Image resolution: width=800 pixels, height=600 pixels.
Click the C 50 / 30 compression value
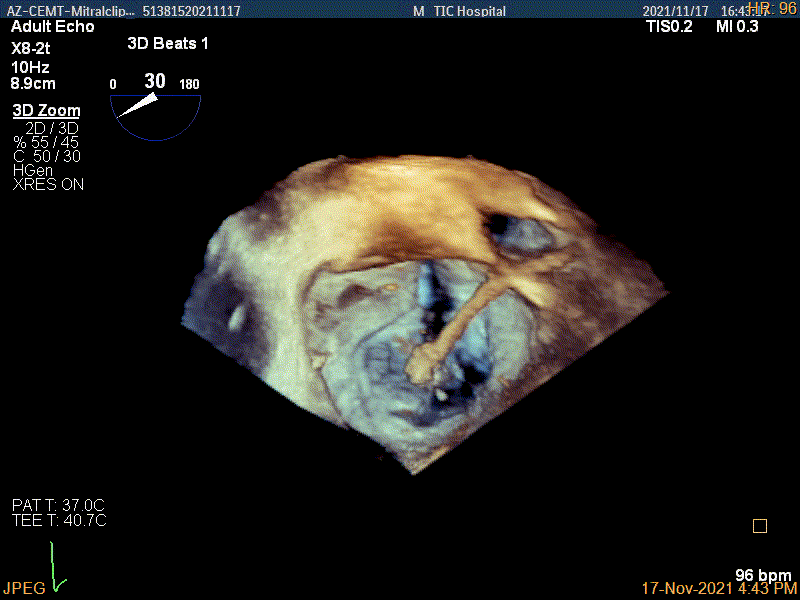(x=47, y=156)
